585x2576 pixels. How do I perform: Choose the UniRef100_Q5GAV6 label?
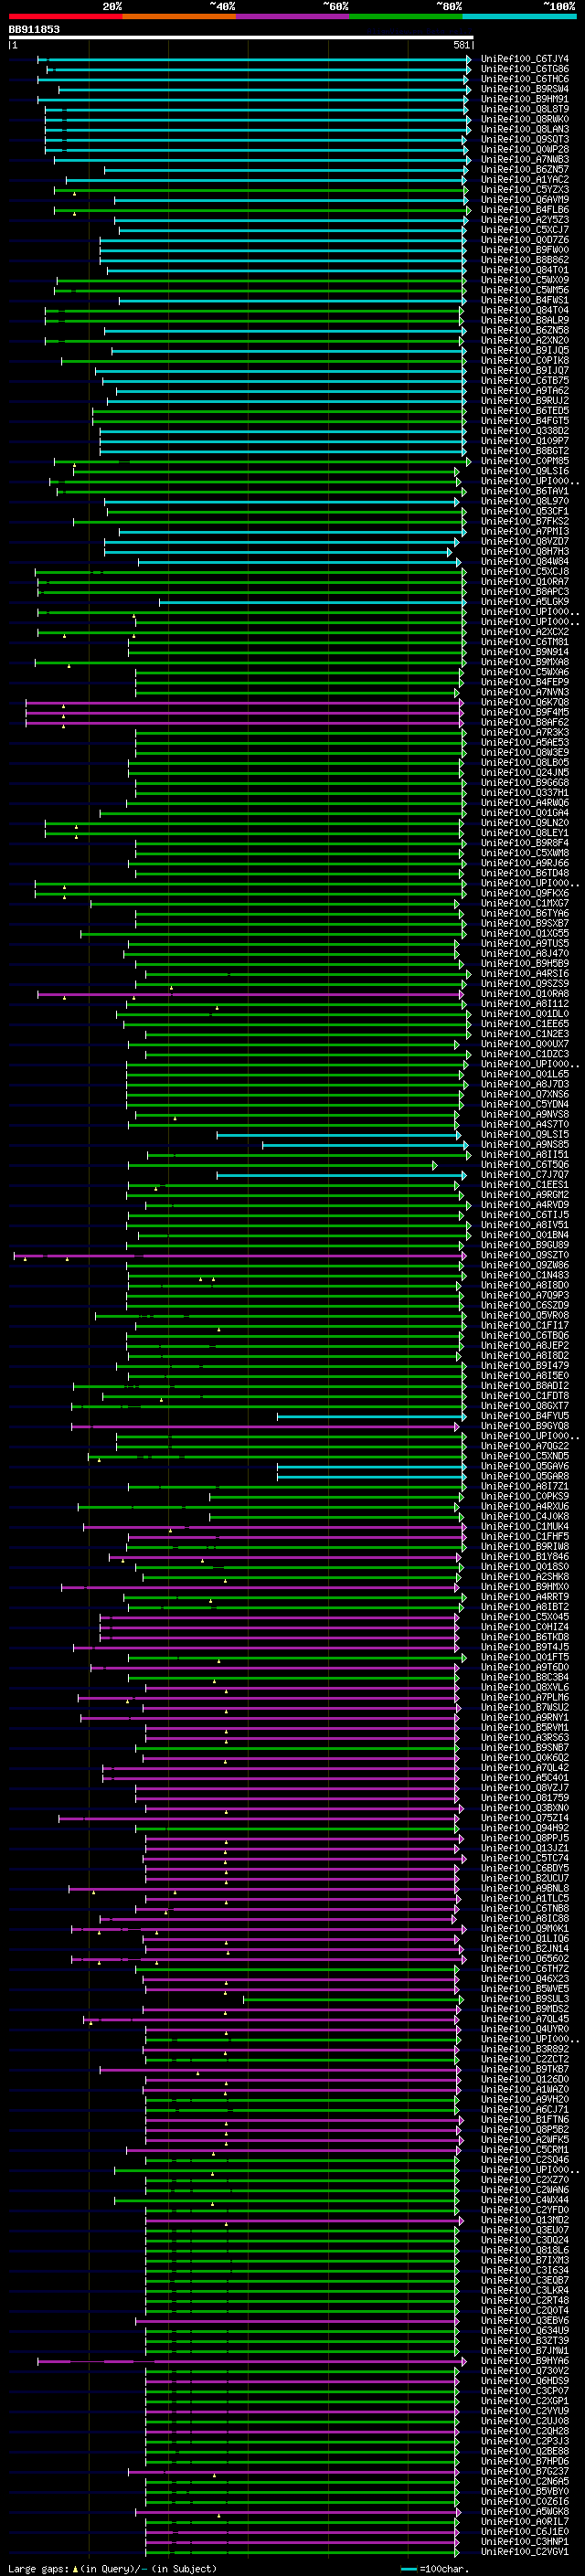tap(525, 1466)
